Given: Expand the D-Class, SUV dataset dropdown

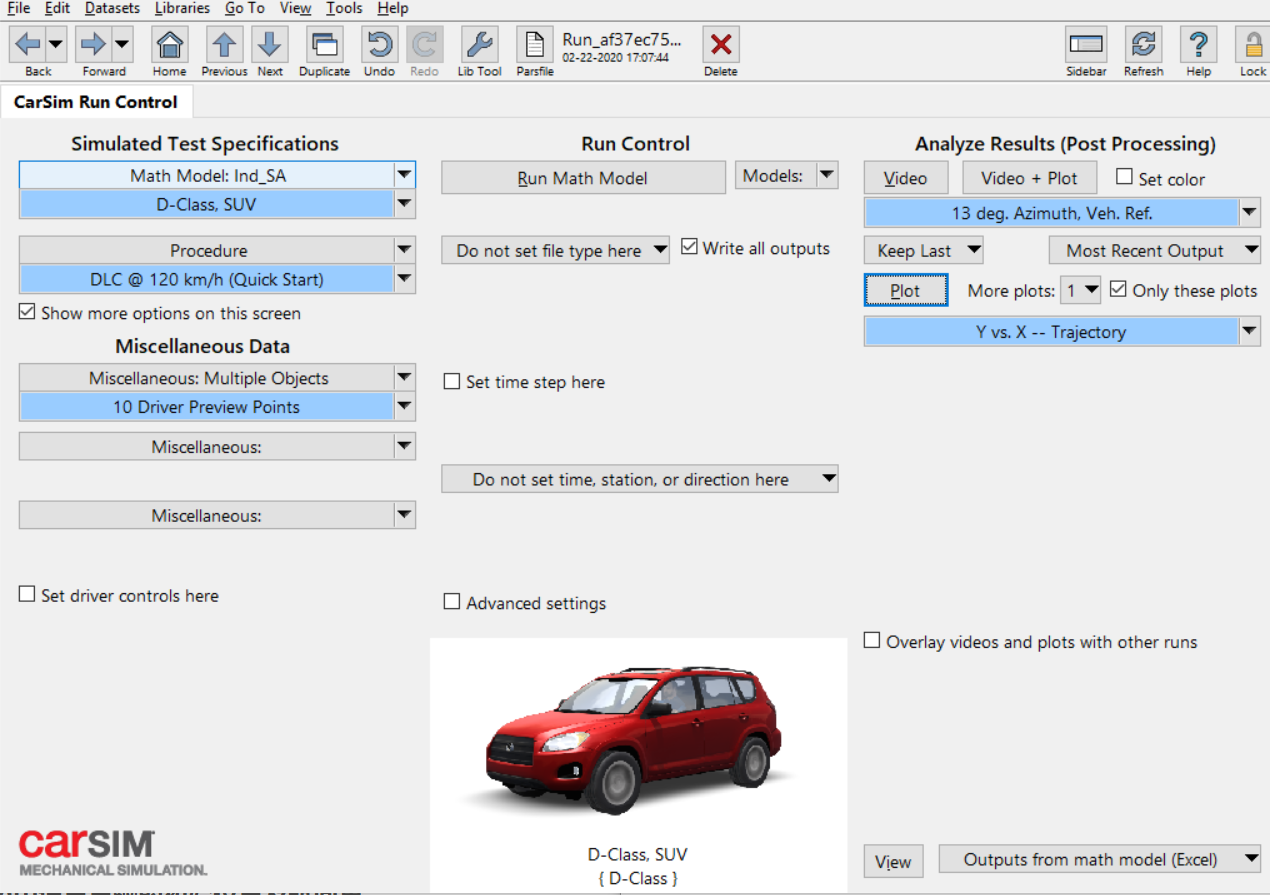Looking at the screenshot, I should point(404,204).
